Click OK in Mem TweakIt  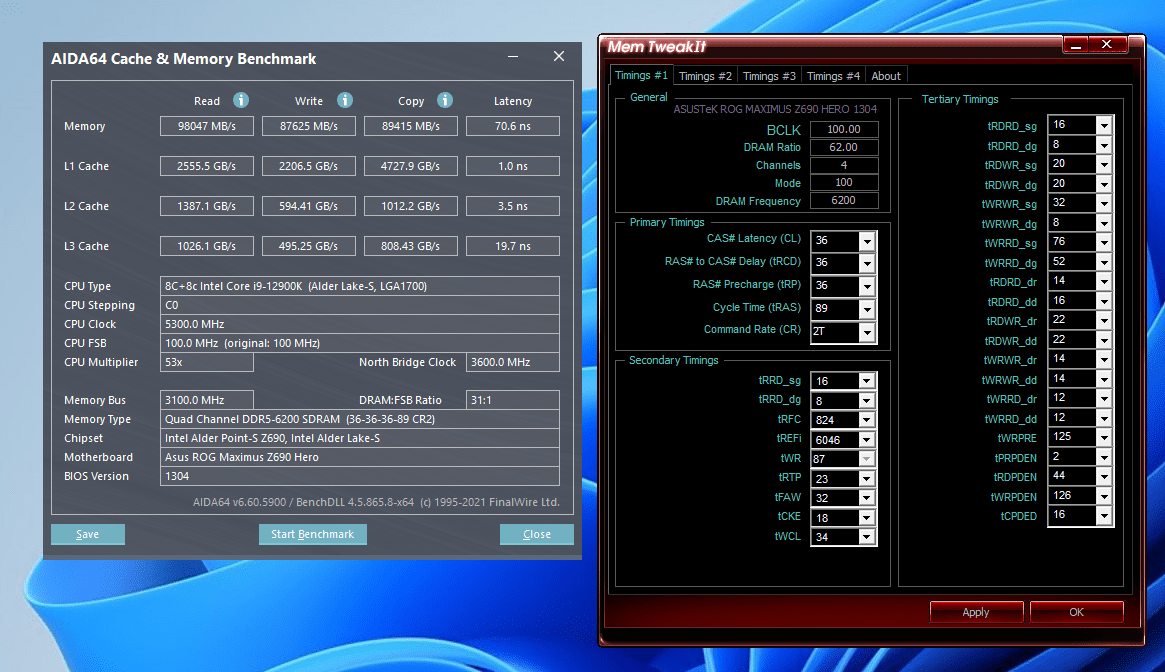1077,612
